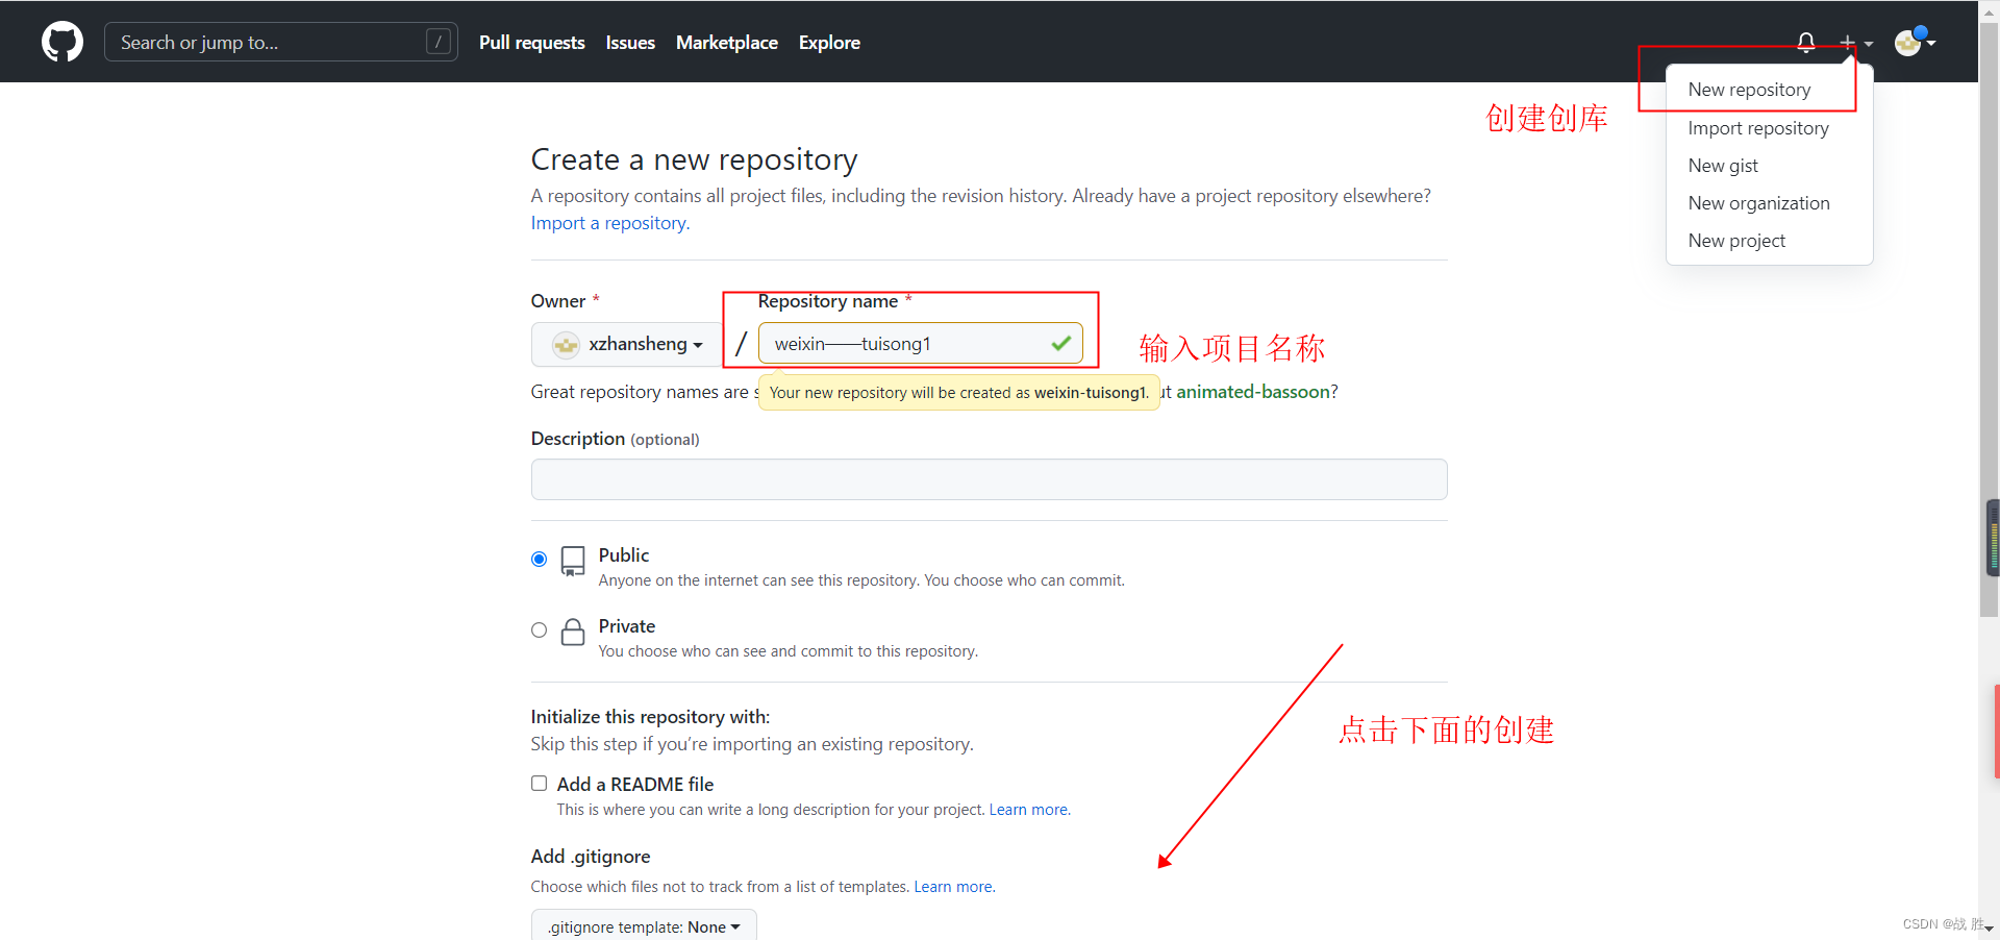Focus the Search or jump to field
The width and height of the screenshot is (2000, 940).
coord(281,42)
